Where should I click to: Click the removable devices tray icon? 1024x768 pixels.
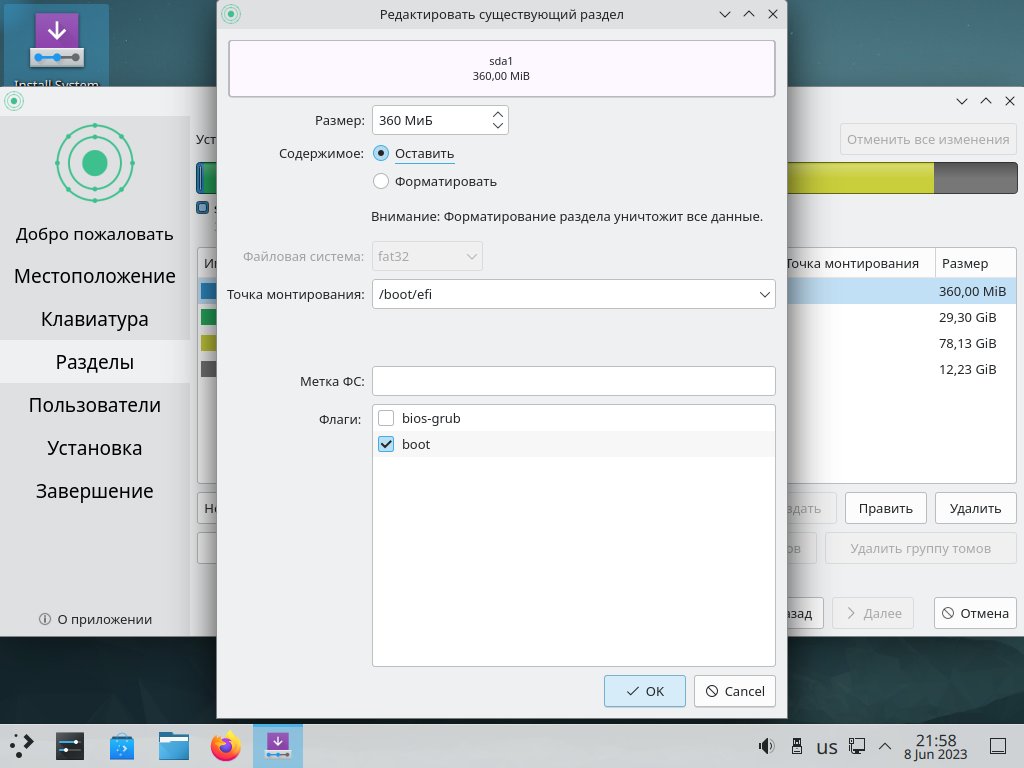pos(797,746)
